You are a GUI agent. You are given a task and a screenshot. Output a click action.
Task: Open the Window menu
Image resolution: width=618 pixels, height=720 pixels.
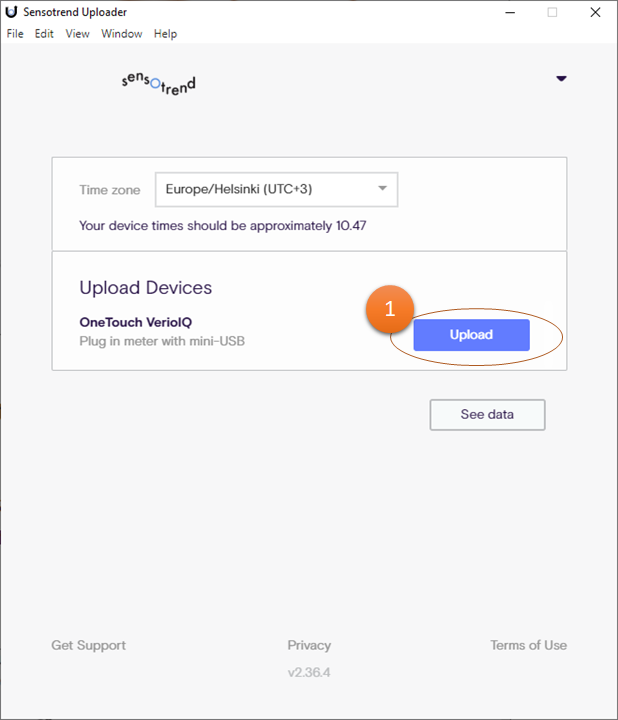tap(122, 34)
